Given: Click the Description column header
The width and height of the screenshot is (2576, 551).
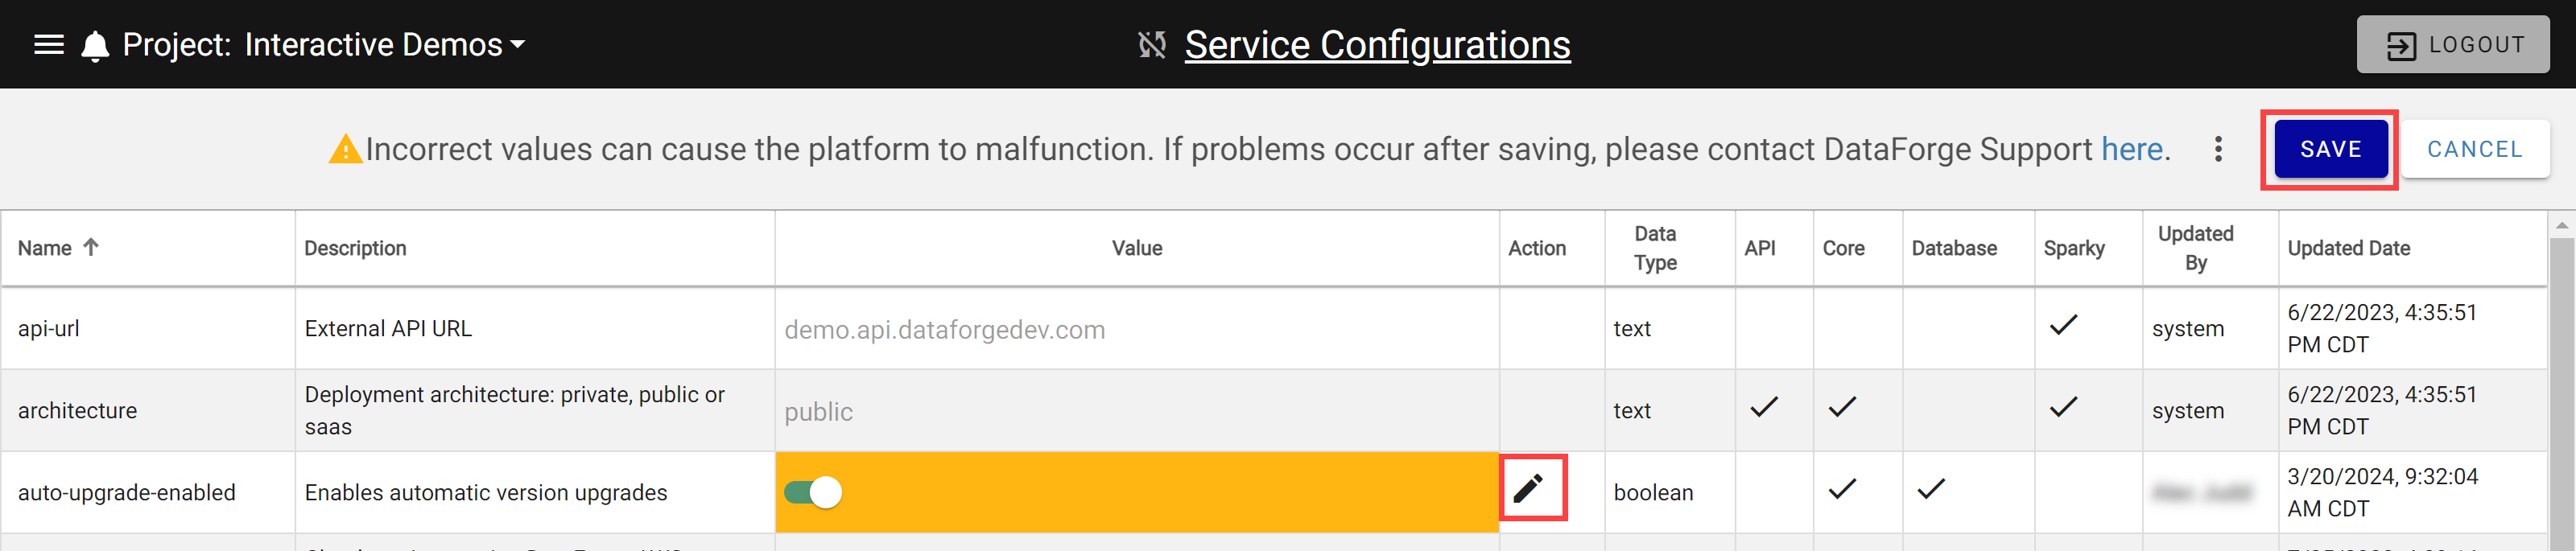Looking at the screenshot, I should click(x=355, y=248).
